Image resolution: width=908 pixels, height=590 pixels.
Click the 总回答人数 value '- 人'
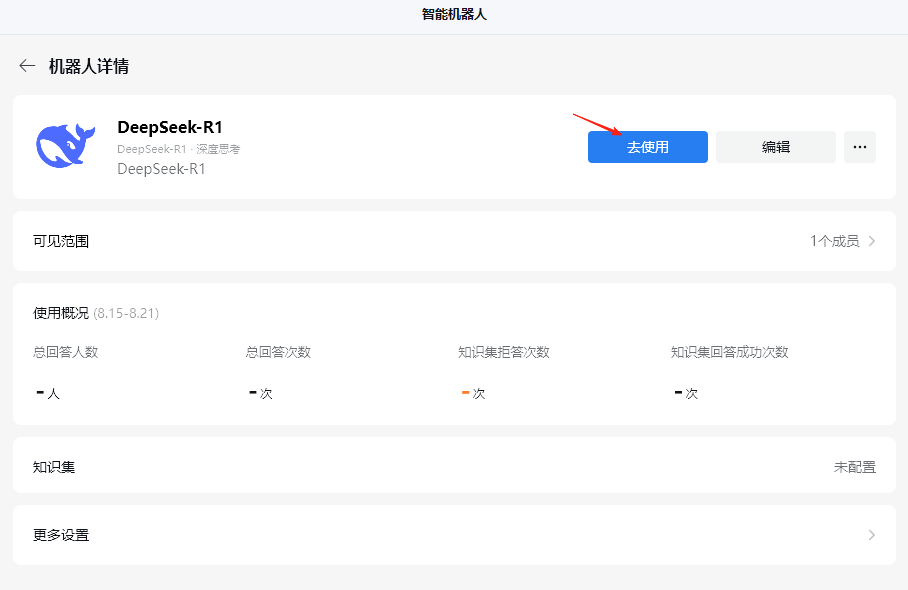(48, 394)
